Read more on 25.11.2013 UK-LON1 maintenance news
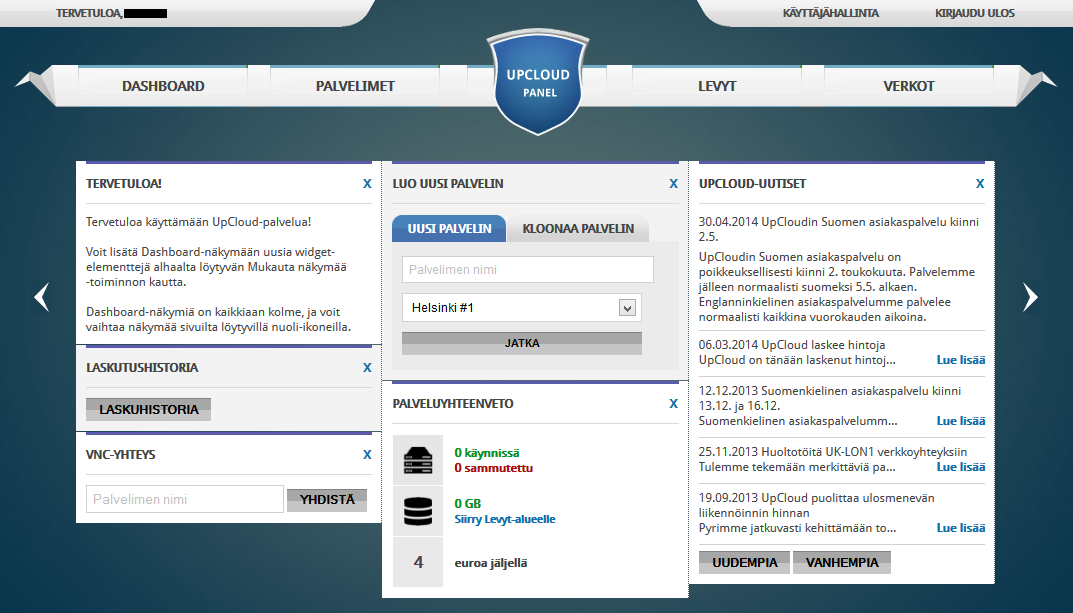 point(961,467)
